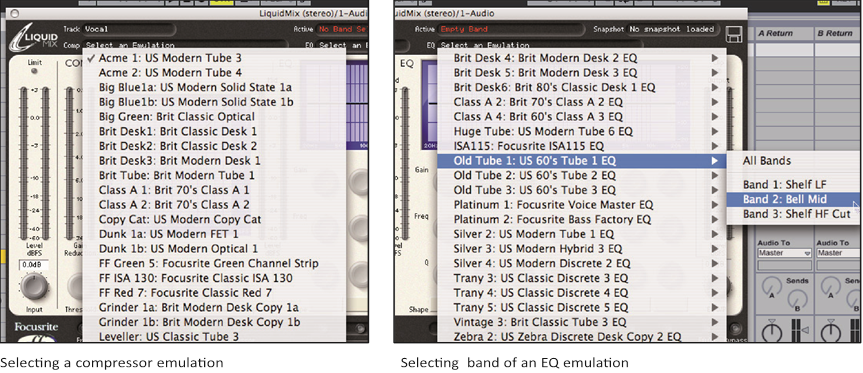Choose FF Green 5: Focusrite Green Channel Strip

(215, 263)
